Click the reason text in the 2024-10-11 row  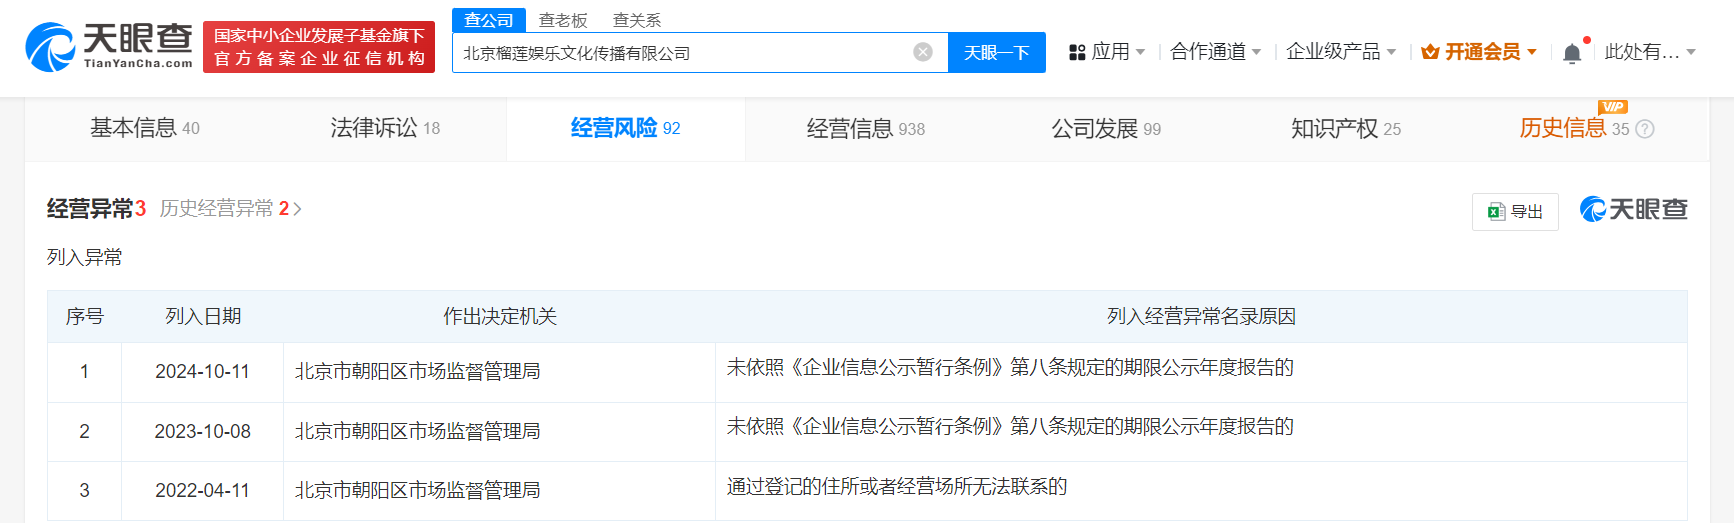(1010, 367)
